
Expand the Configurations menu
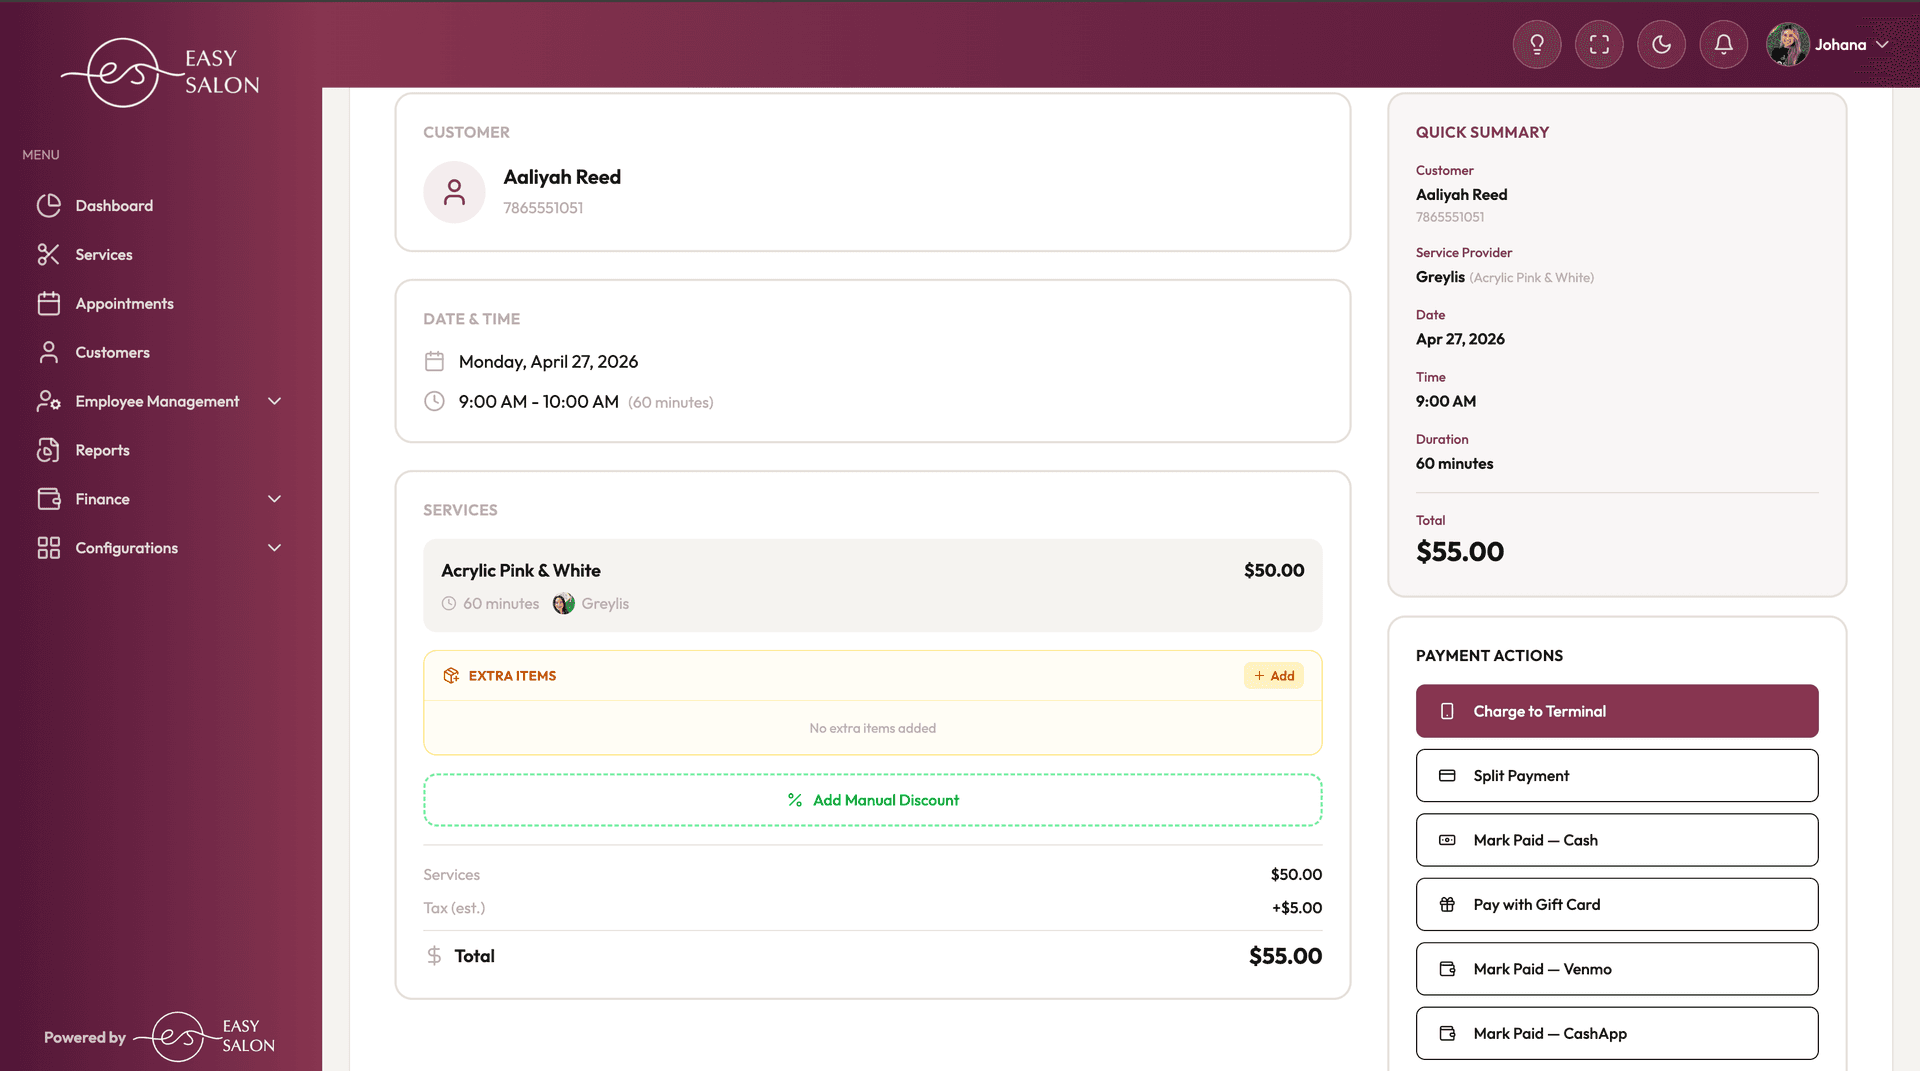point(126,547)
